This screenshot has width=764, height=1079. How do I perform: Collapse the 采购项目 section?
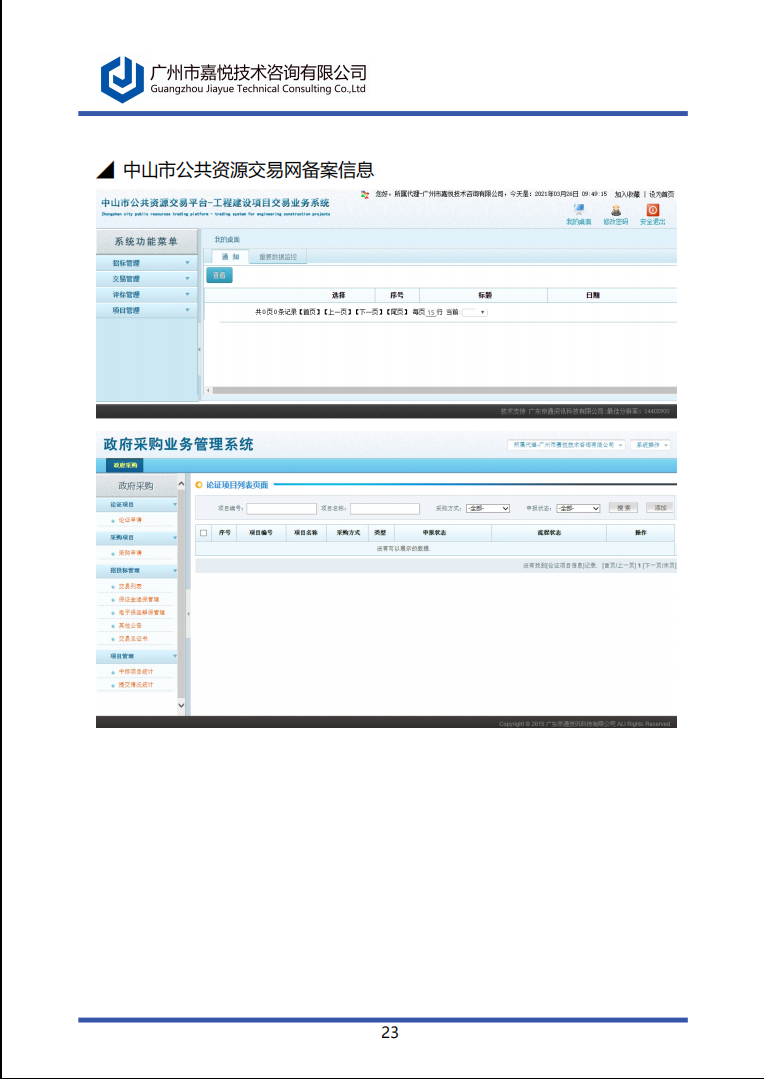point(136,537)
